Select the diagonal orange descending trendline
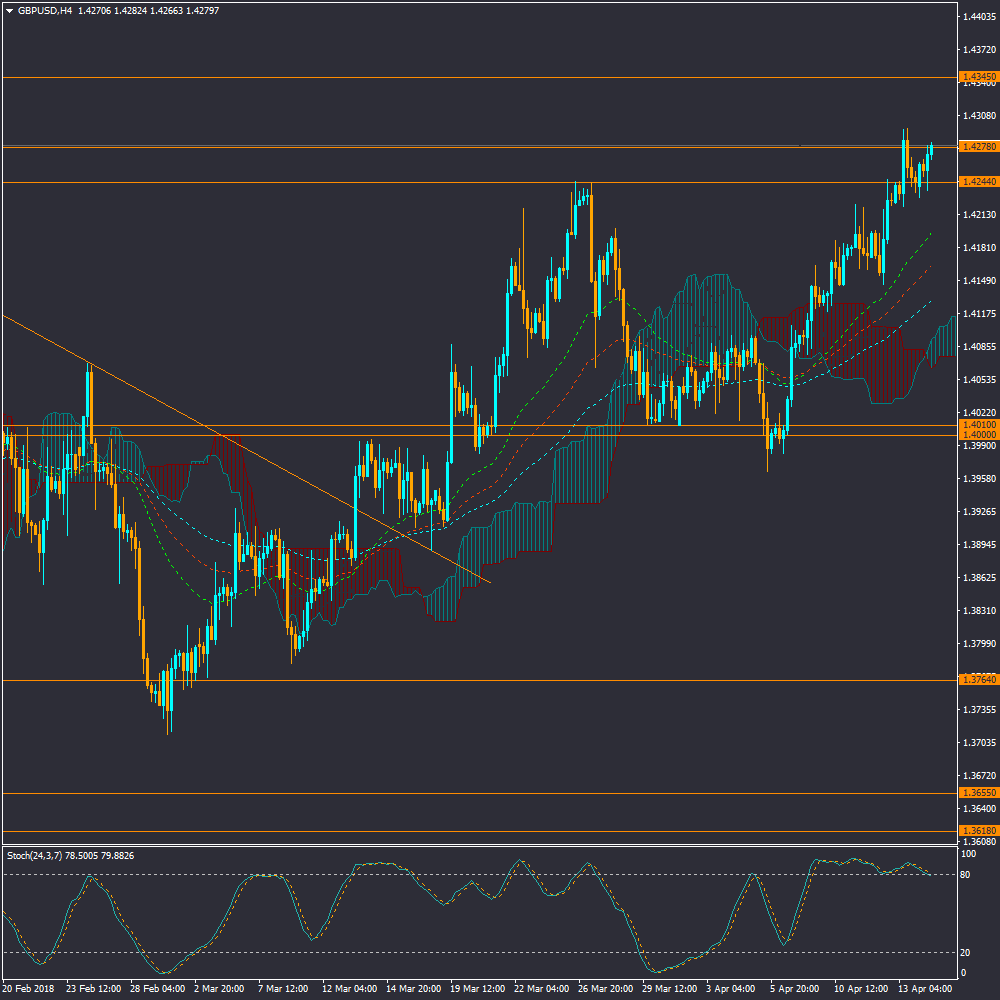1000x1000 pixels. (x=250, y=452)
